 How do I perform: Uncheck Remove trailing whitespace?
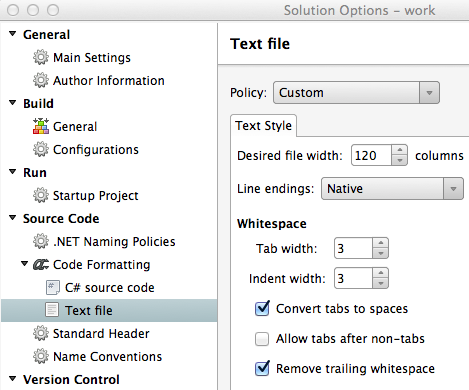(x=262, y=369)
